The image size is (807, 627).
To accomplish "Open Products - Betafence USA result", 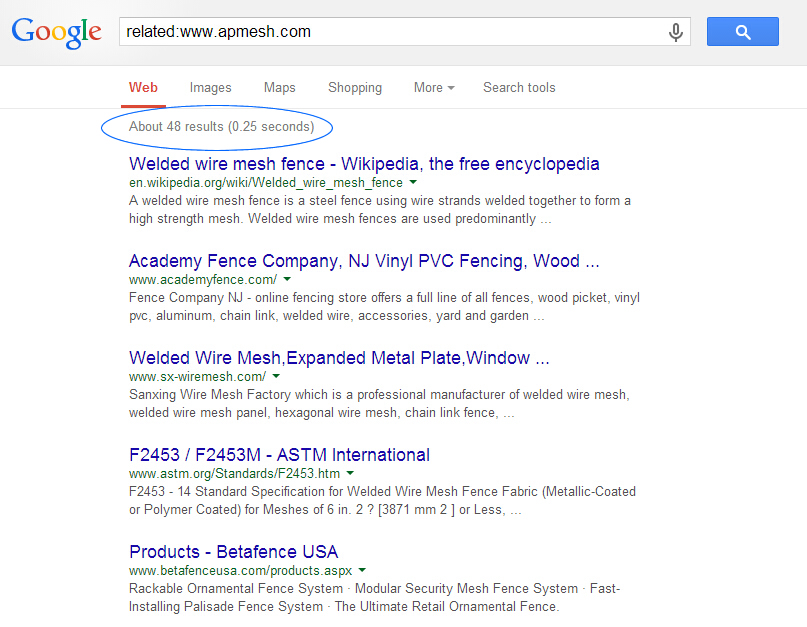I will [234, 552].
